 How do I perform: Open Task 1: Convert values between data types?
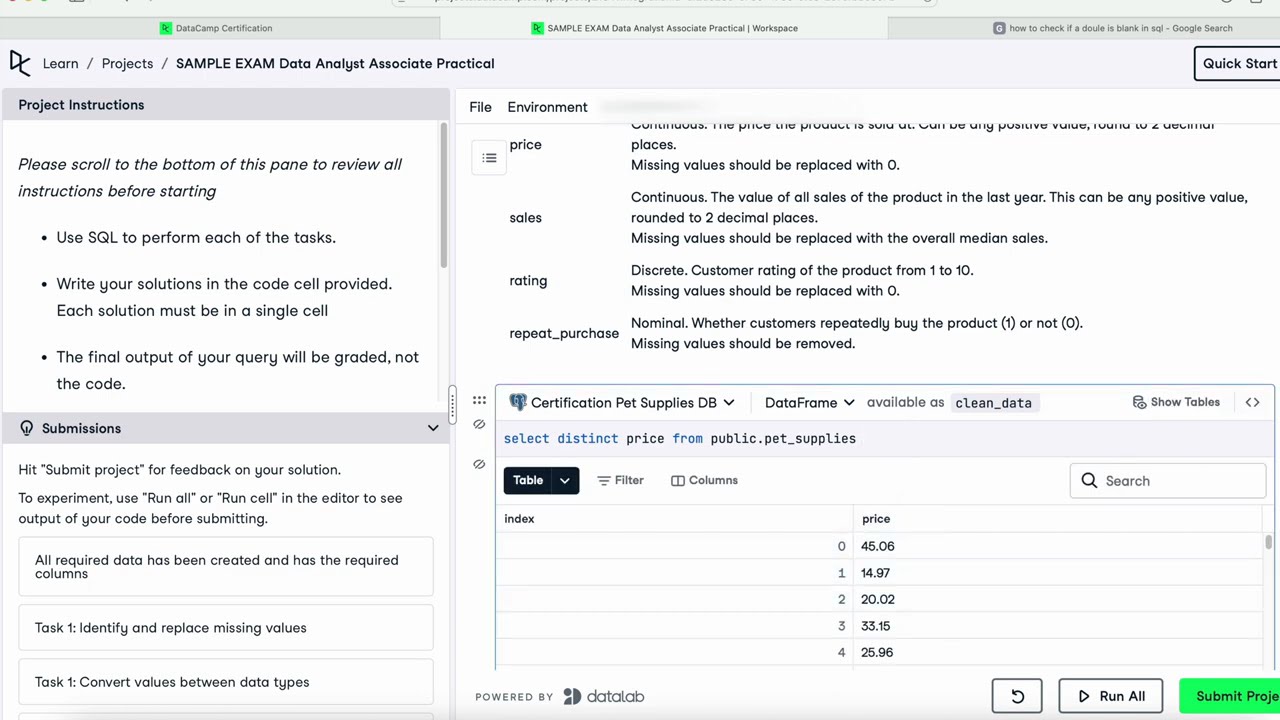click(226, 682)
